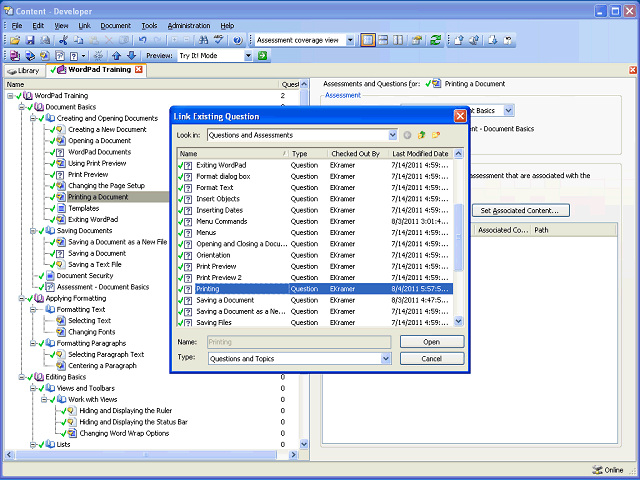640x480 pixels.
Task: Click the up one level folder icon
Action: coord(422,134)
